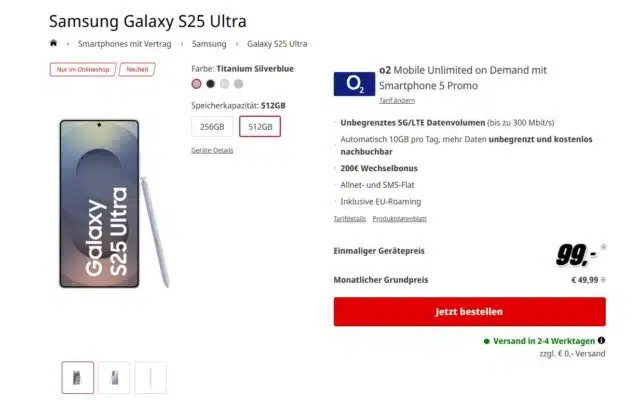Select 256GB storage option
The width and height of the screenshot is (639, 400).
(212, 127)
